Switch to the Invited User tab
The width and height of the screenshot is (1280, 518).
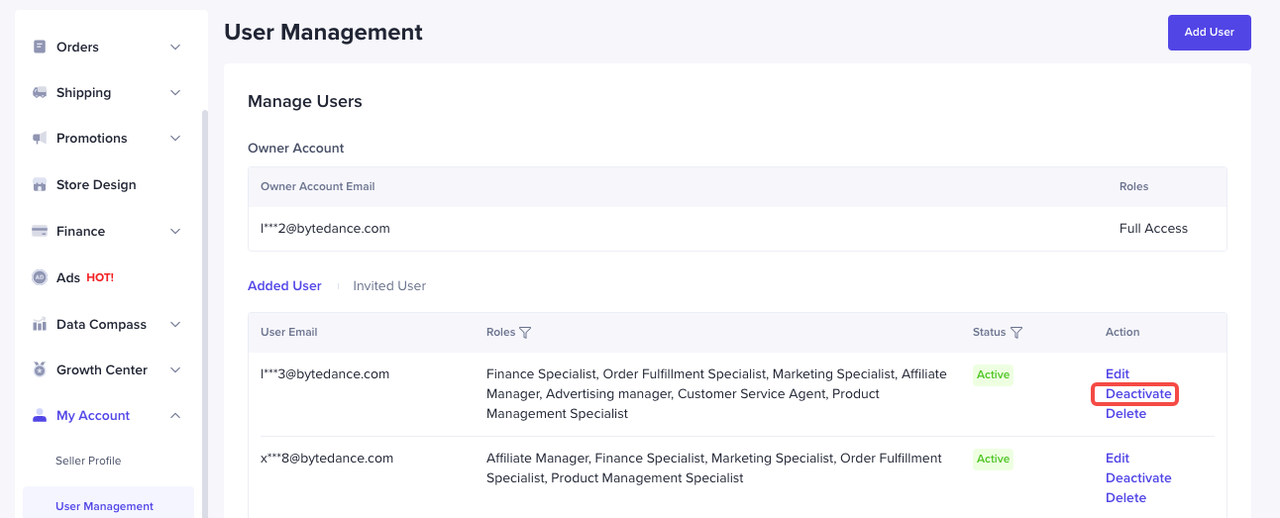pos(389,286)
